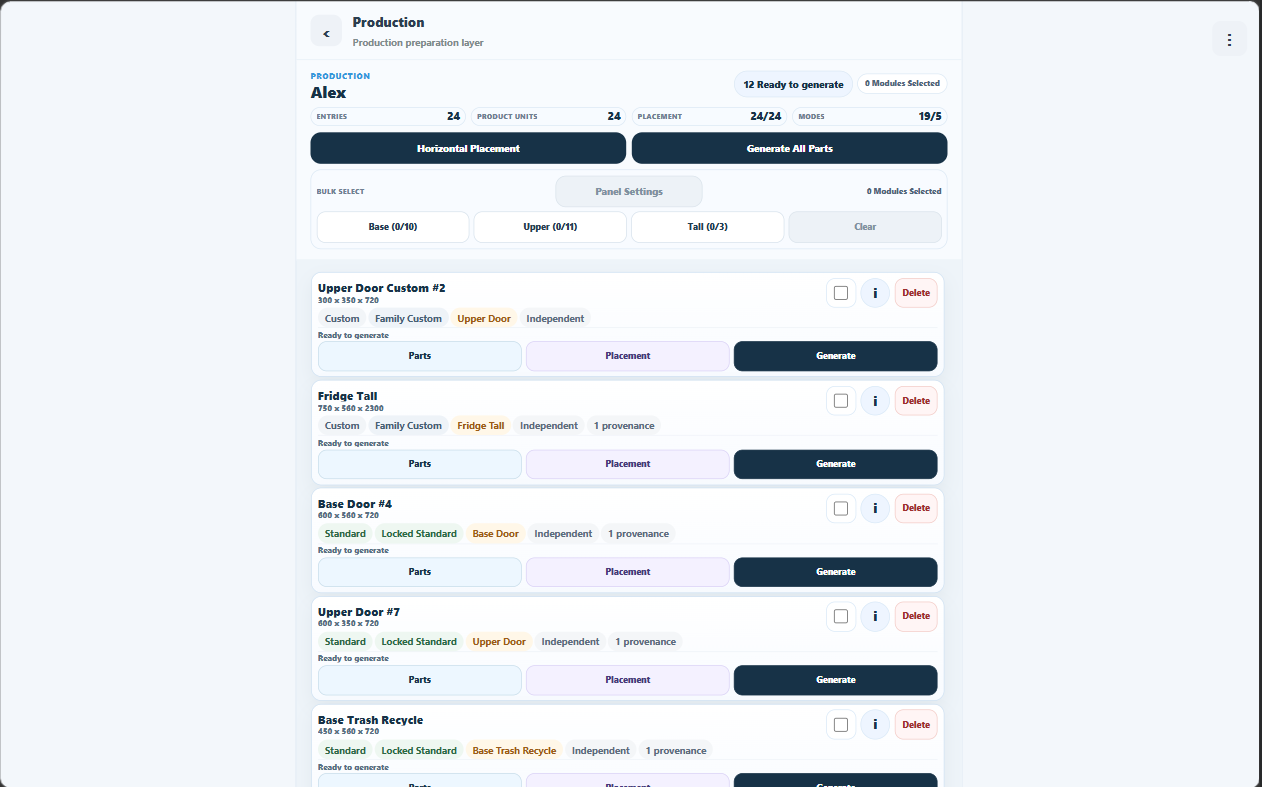Select the Upper Door Custom #2 checkbox
This screenshot has width=1262, height=787.
(x=841, y=293)
